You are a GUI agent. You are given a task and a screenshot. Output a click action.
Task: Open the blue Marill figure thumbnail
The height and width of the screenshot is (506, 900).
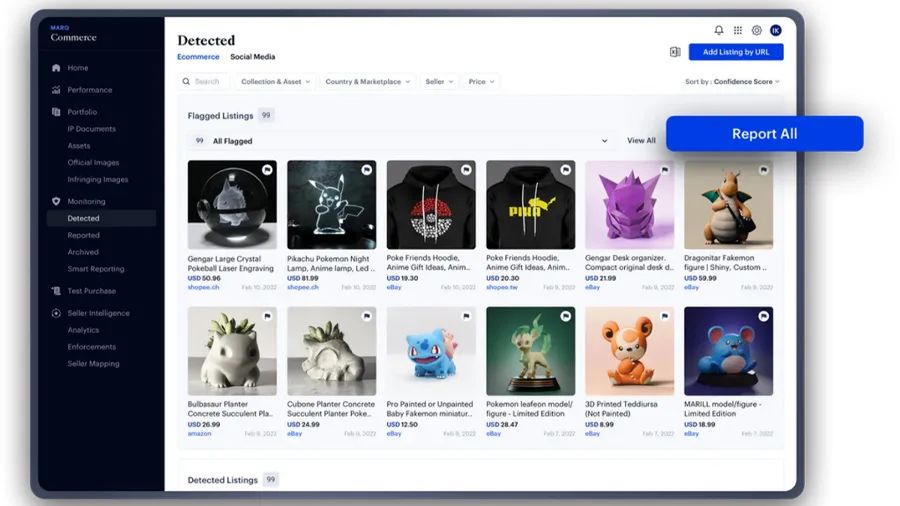[728, 351]
